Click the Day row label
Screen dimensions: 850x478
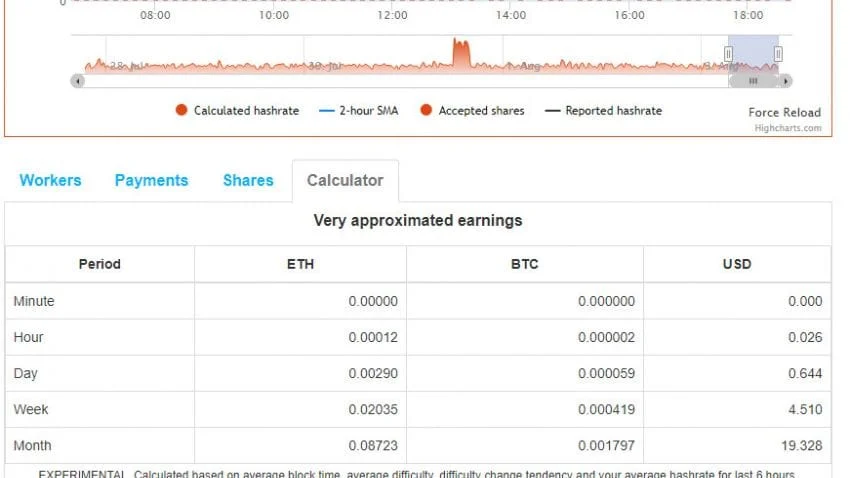(x=25, y=373)
